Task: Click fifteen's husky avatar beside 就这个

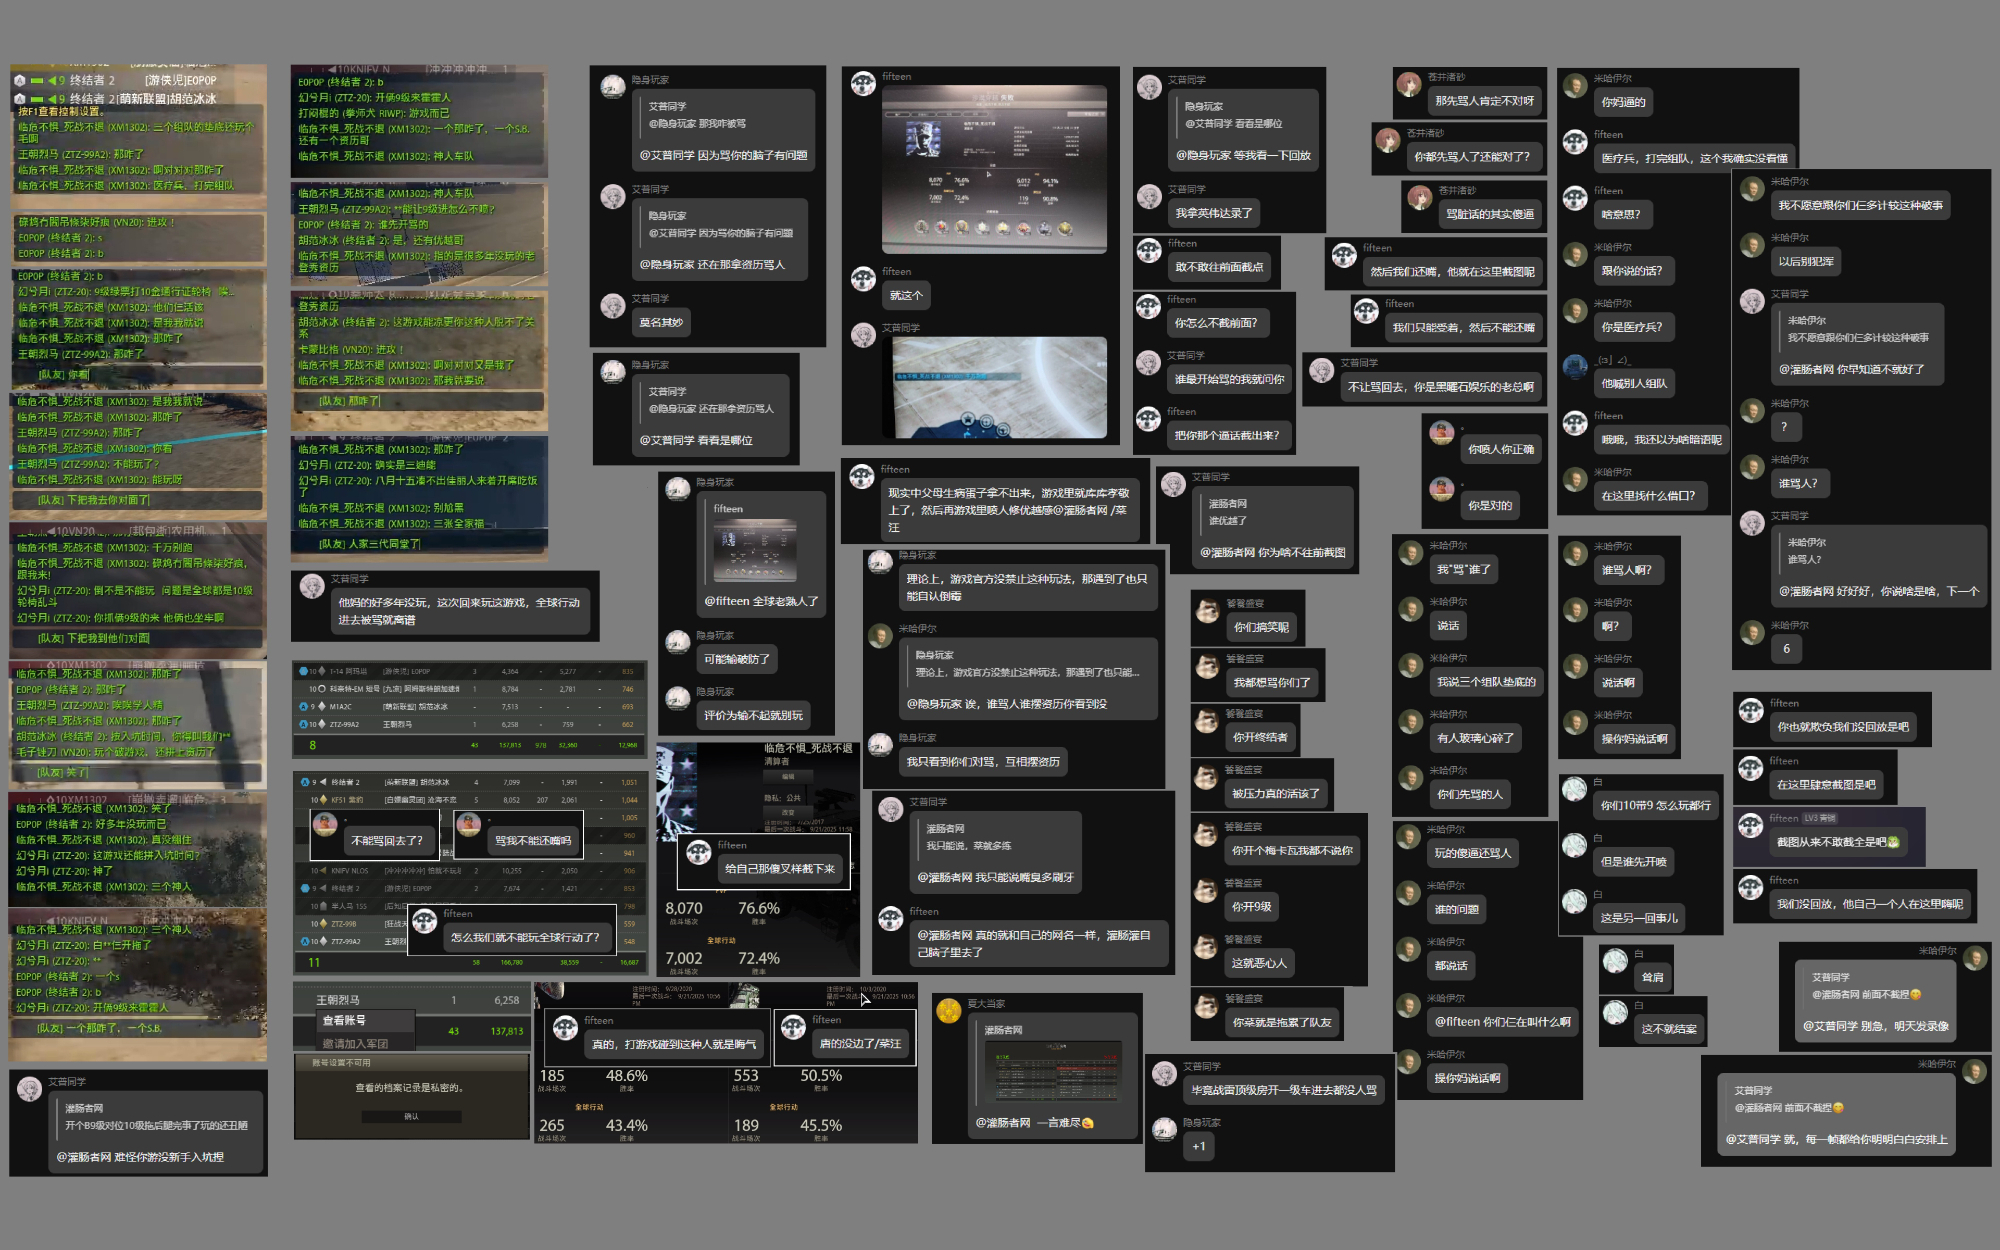Action: tap(863, 279)
